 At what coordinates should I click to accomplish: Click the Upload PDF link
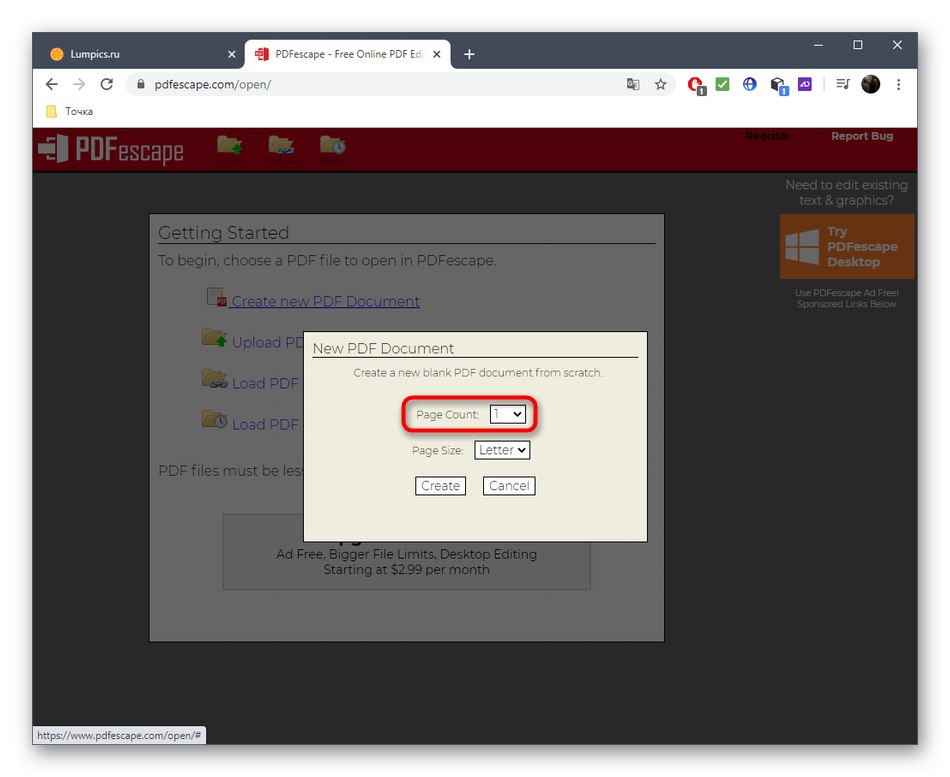267,342
